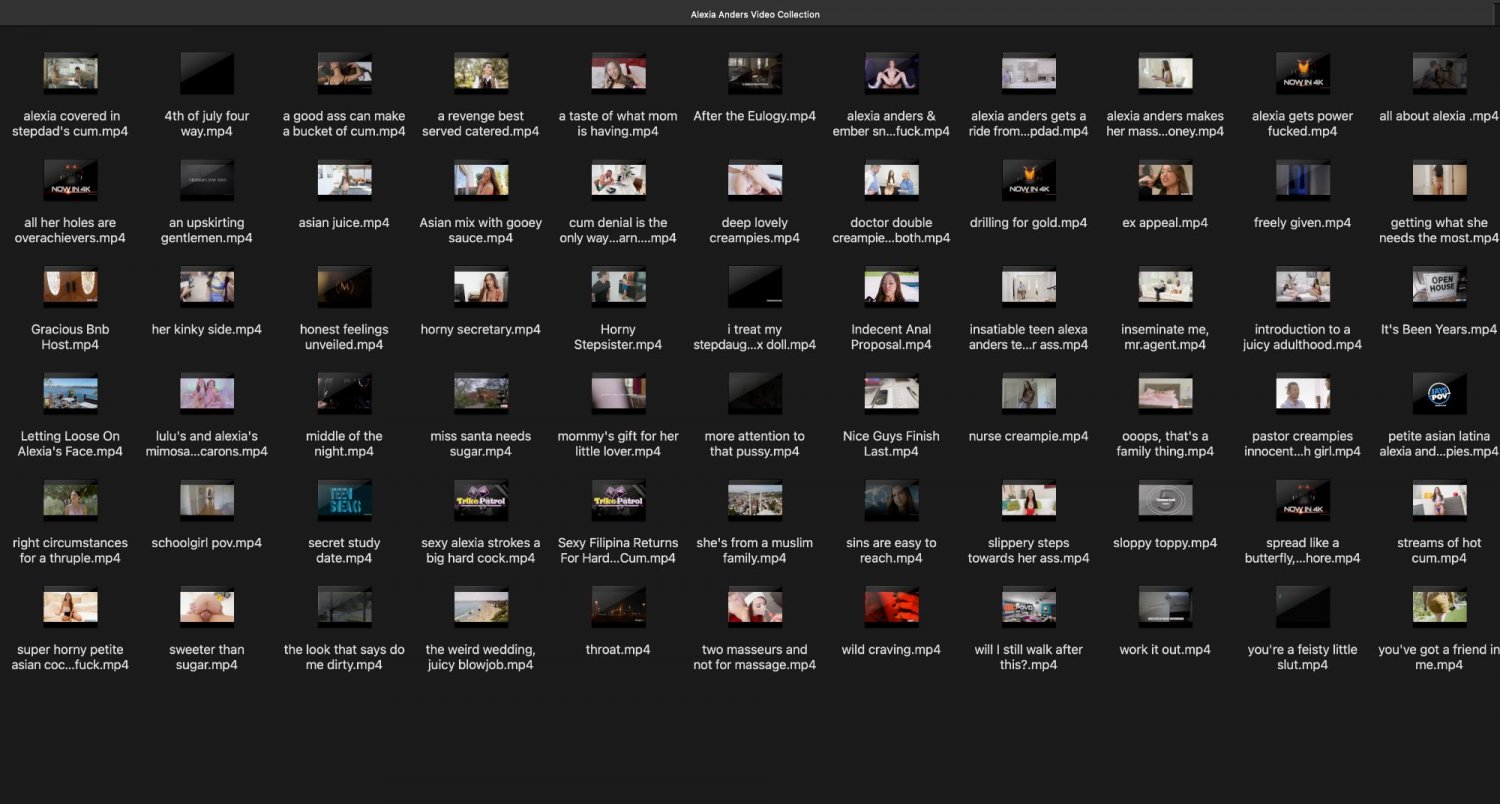Play "It's Been Years.mp4"
Screen dimensions: 1500x804
[1438, 285]
